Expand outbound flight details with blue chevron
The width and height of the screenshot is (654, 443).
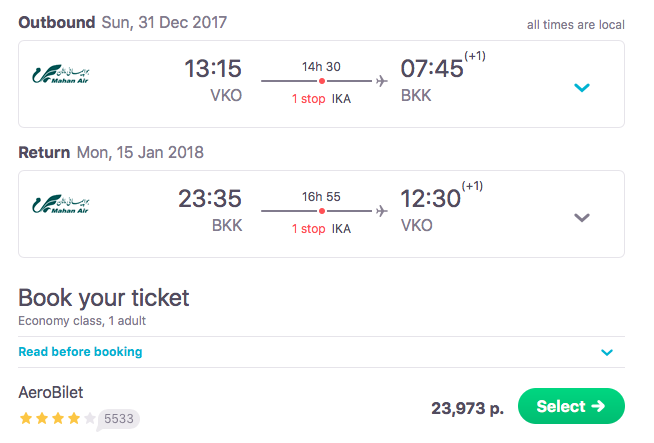pos(582,88)
